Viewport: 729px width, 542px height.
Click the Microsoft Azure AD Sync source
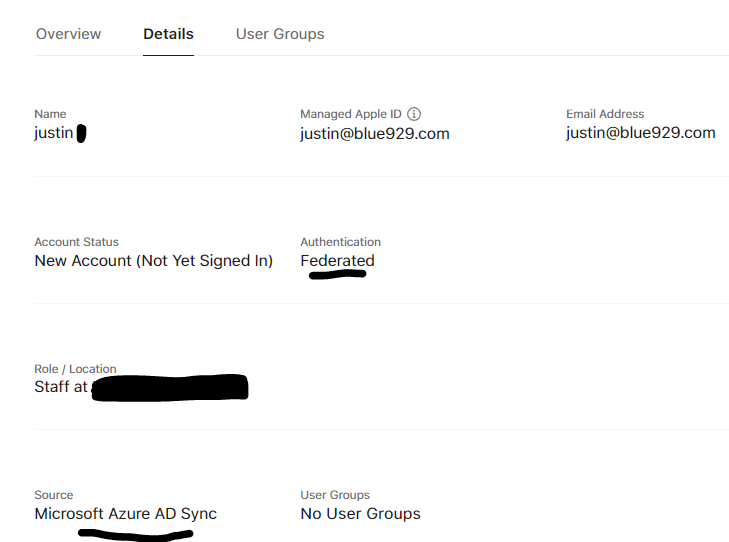(x=125, y=514)
